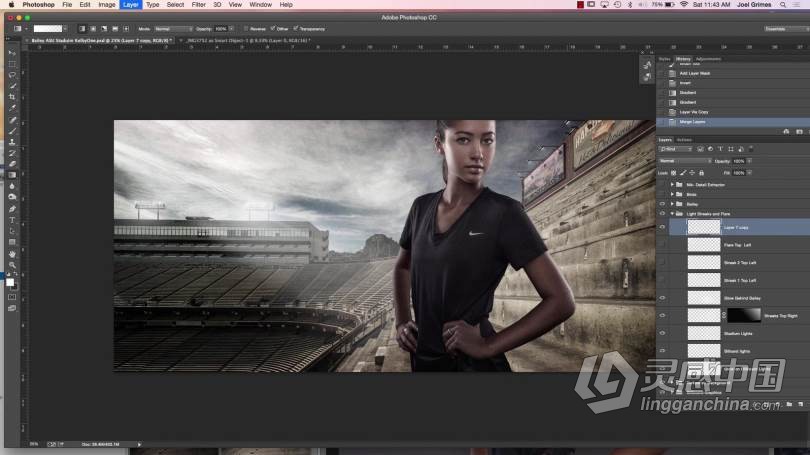Screen dimensions: 810x455
Task: Select the Zoom tool
Action: point(12,264)
